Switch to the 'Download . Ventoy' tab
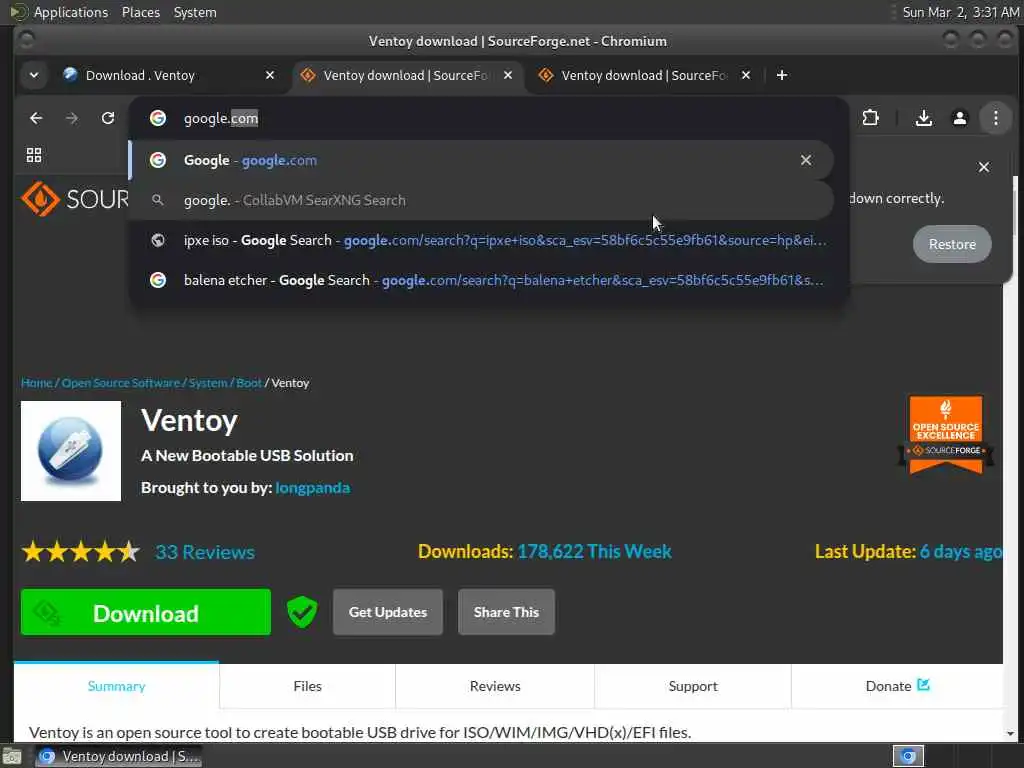The width and height of the screenshot is (1024, 768). click(140, 75)
